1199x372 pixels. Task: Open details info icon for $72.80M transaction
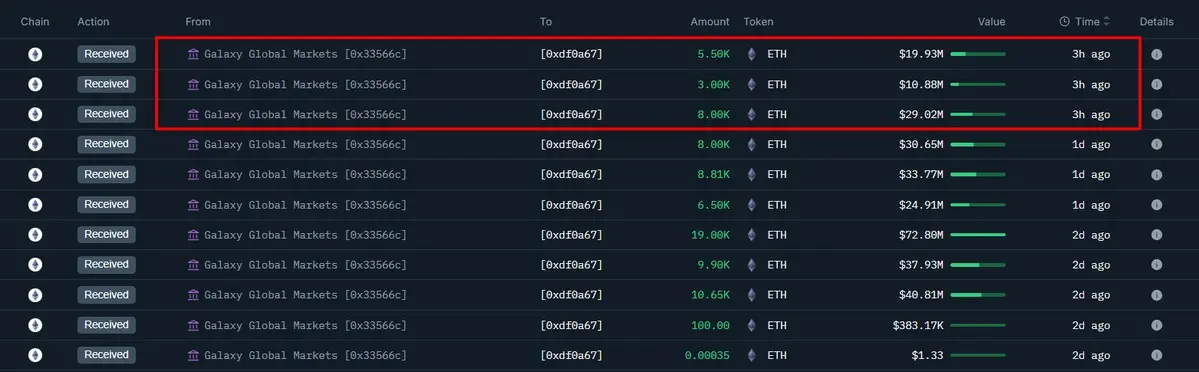coord(1156,234)
